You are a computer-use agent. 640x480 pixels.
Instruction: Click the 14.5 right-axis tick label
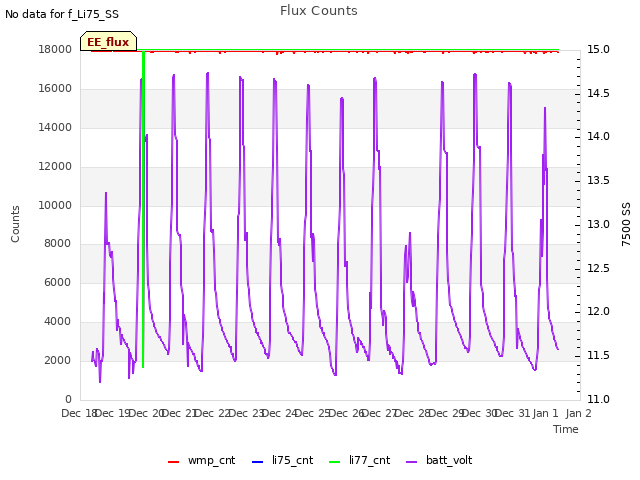click(x=598, y=93)
